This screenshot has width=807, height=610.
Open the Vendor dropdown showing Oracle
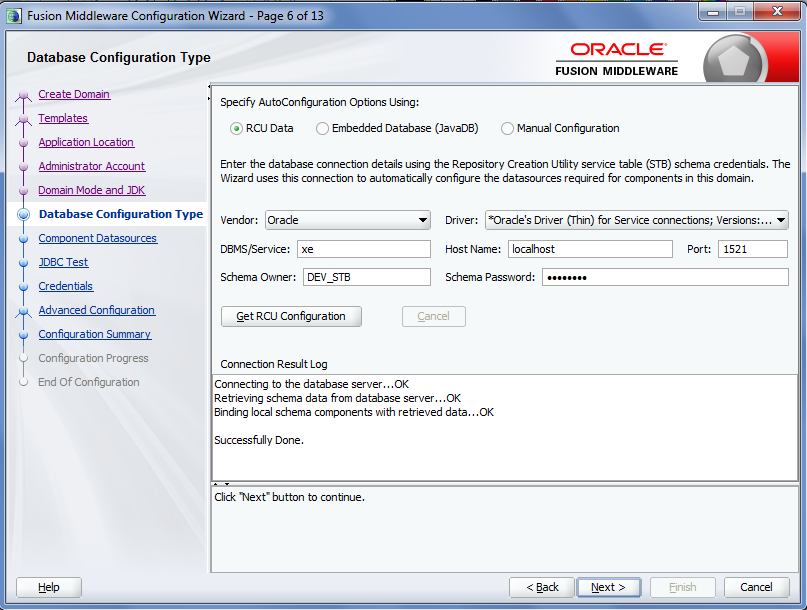click(x=348, y=220)
